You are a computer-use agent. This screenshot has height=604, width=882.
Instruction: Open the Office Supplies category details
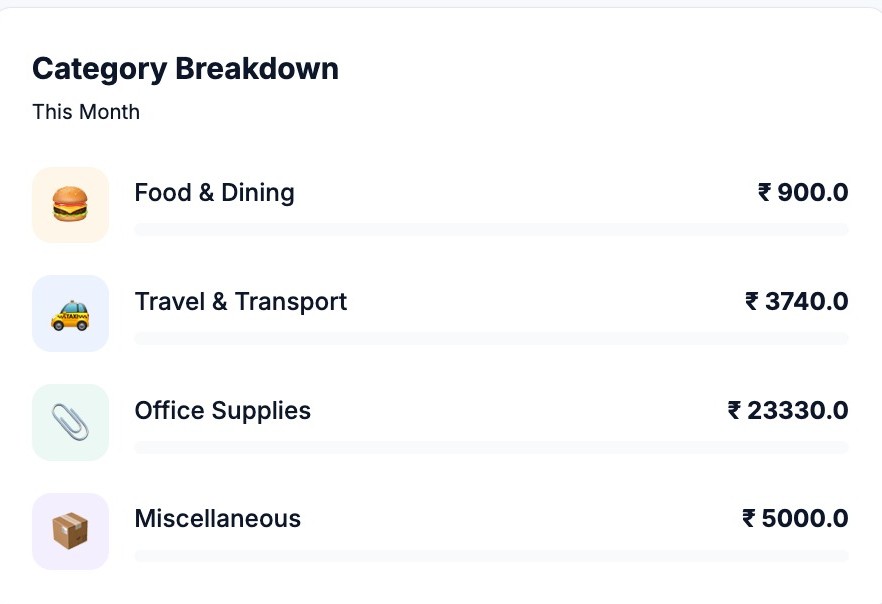[x=222, y=410]
